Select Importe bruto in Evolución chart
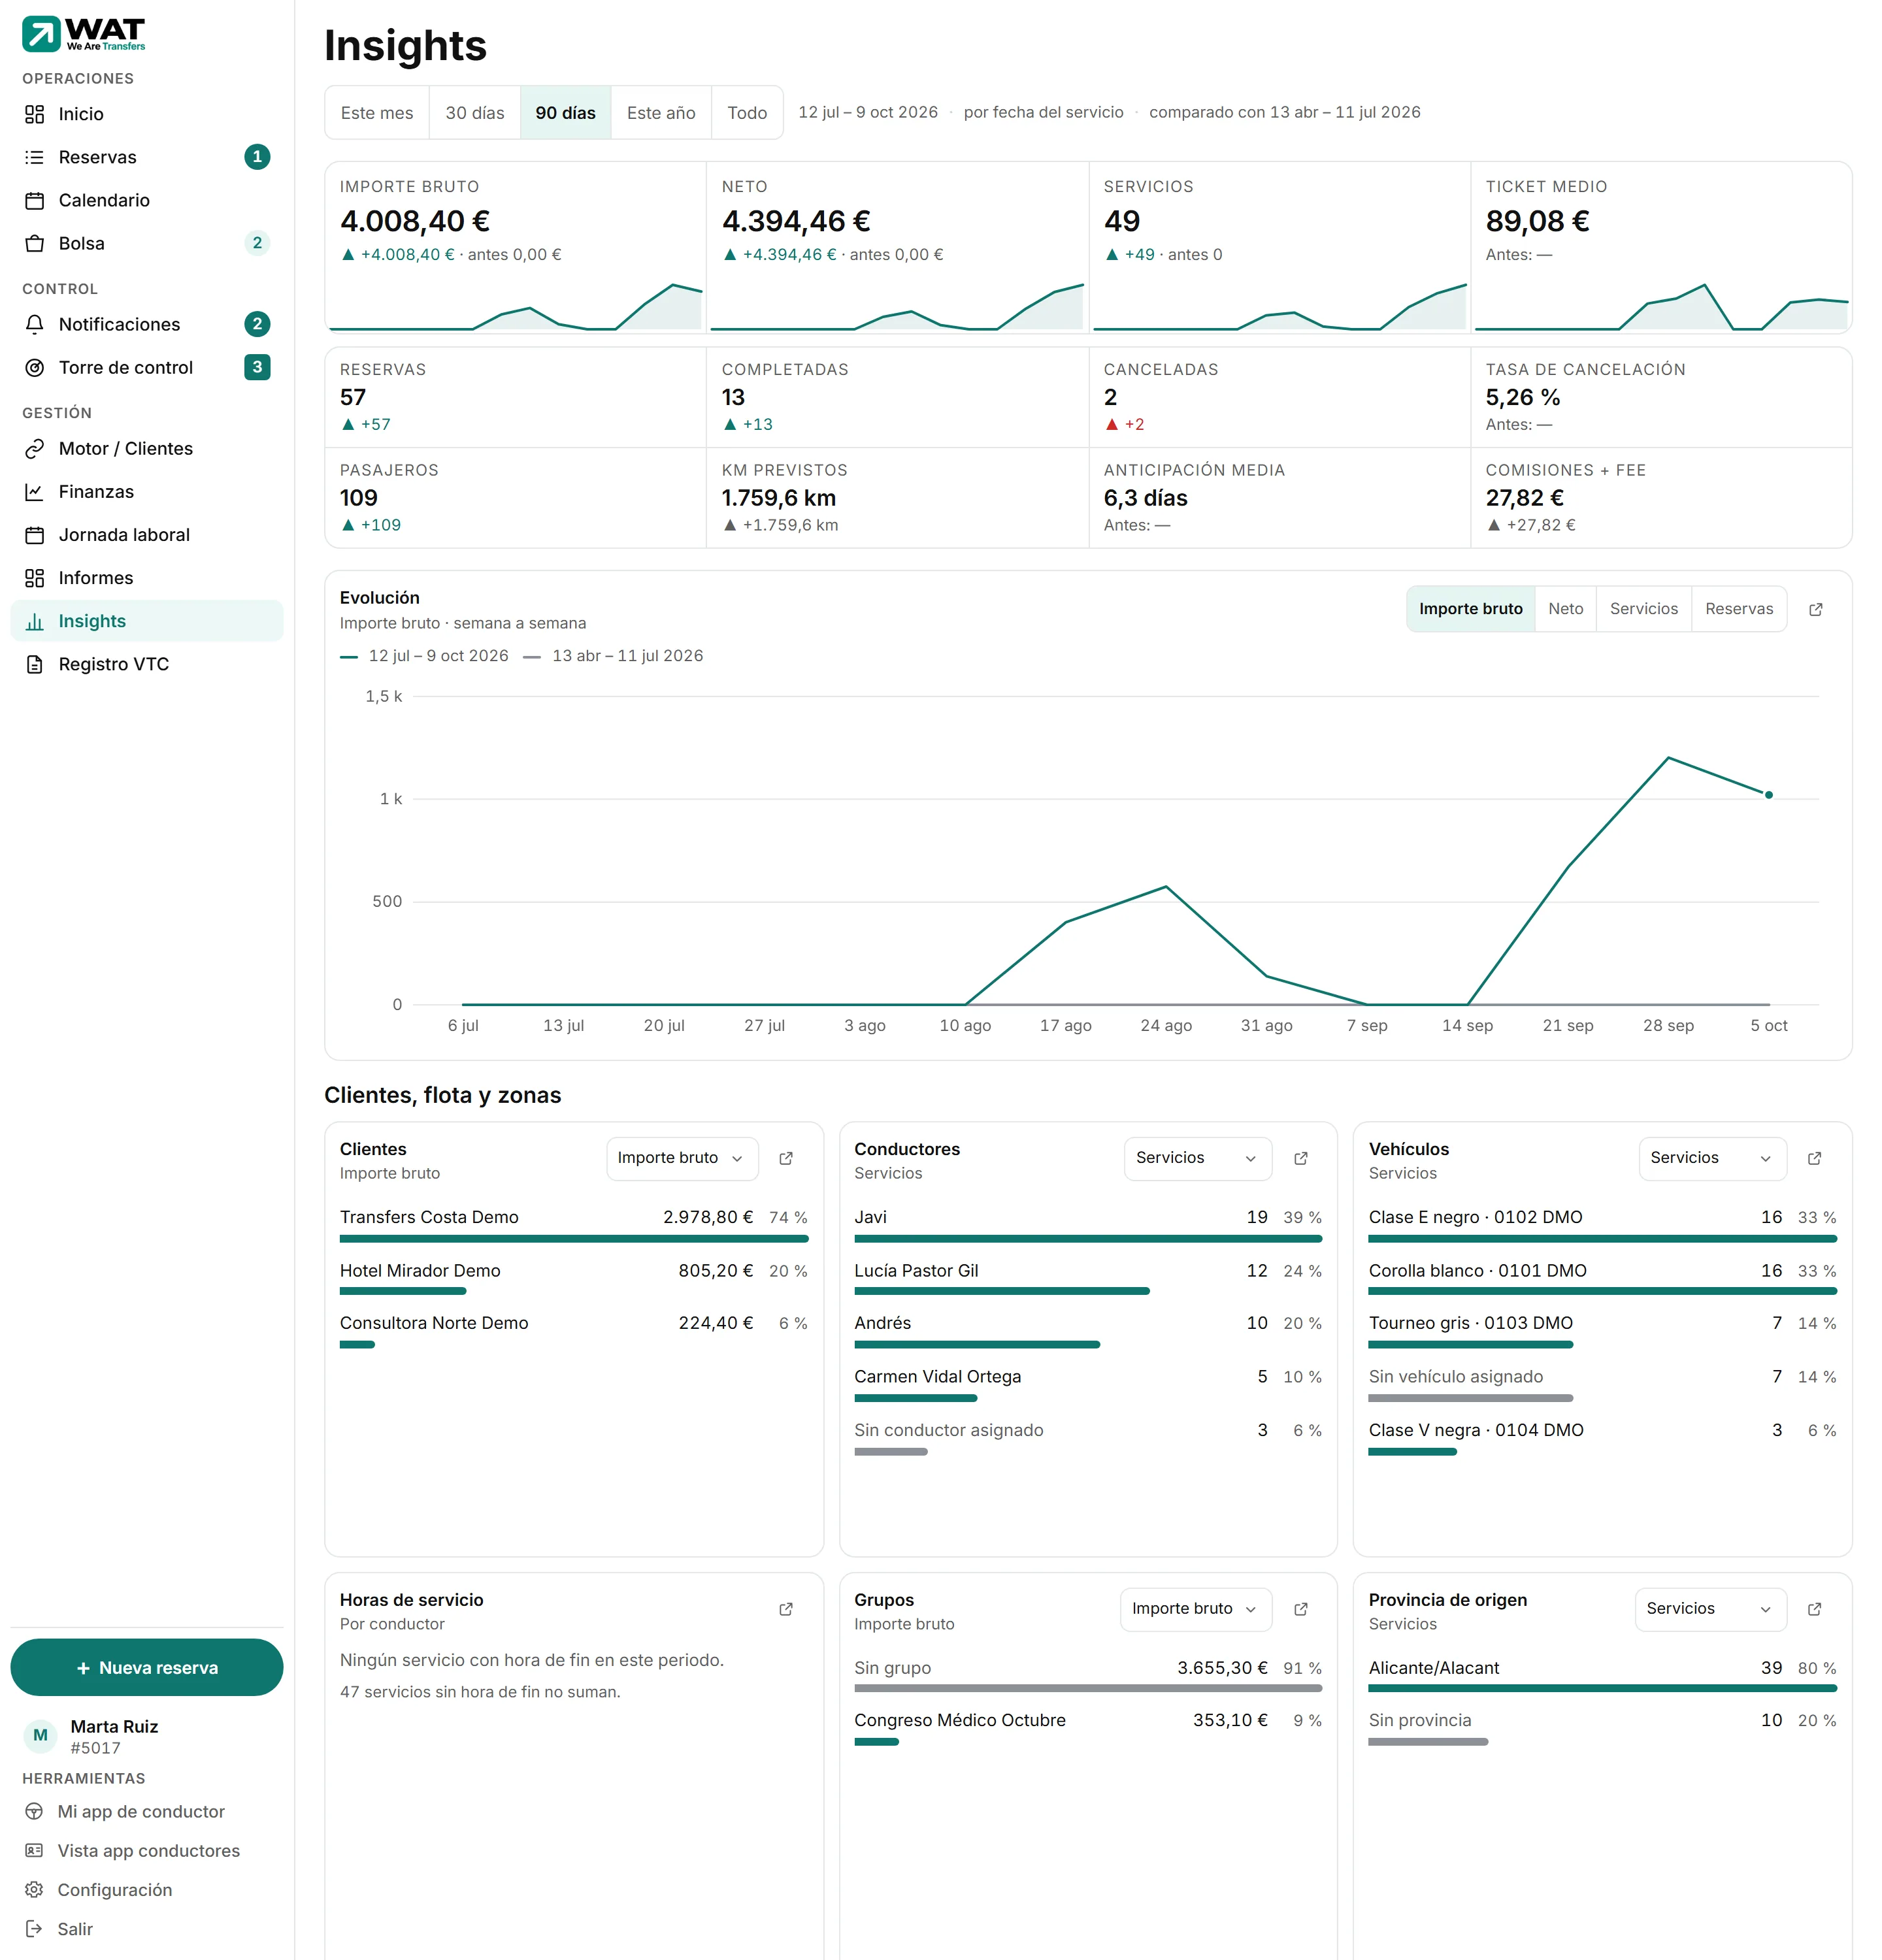This screenshot has height=1960, width=1882. tap(1470, 609)
